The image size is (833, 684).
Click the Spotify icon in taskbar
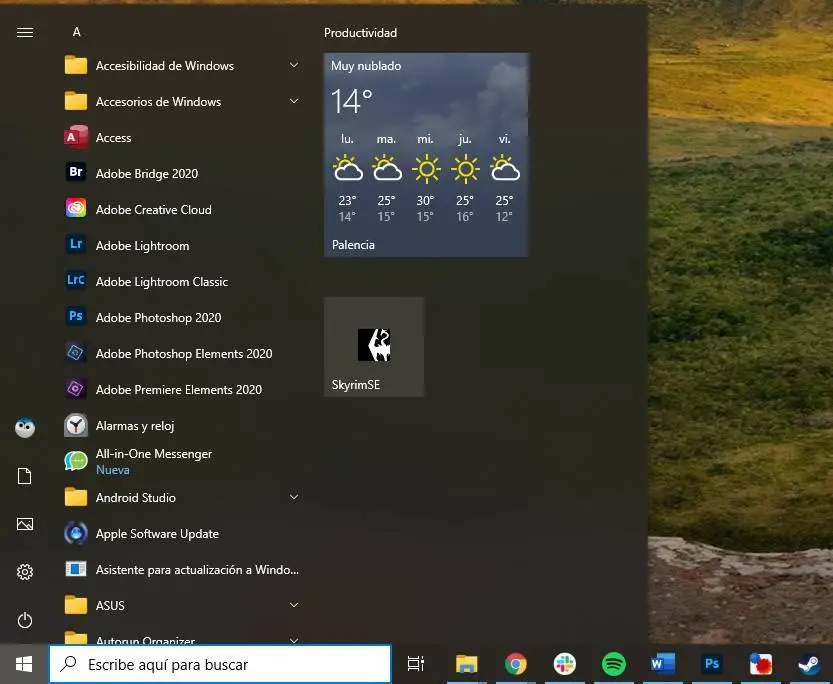click(613, 664)
